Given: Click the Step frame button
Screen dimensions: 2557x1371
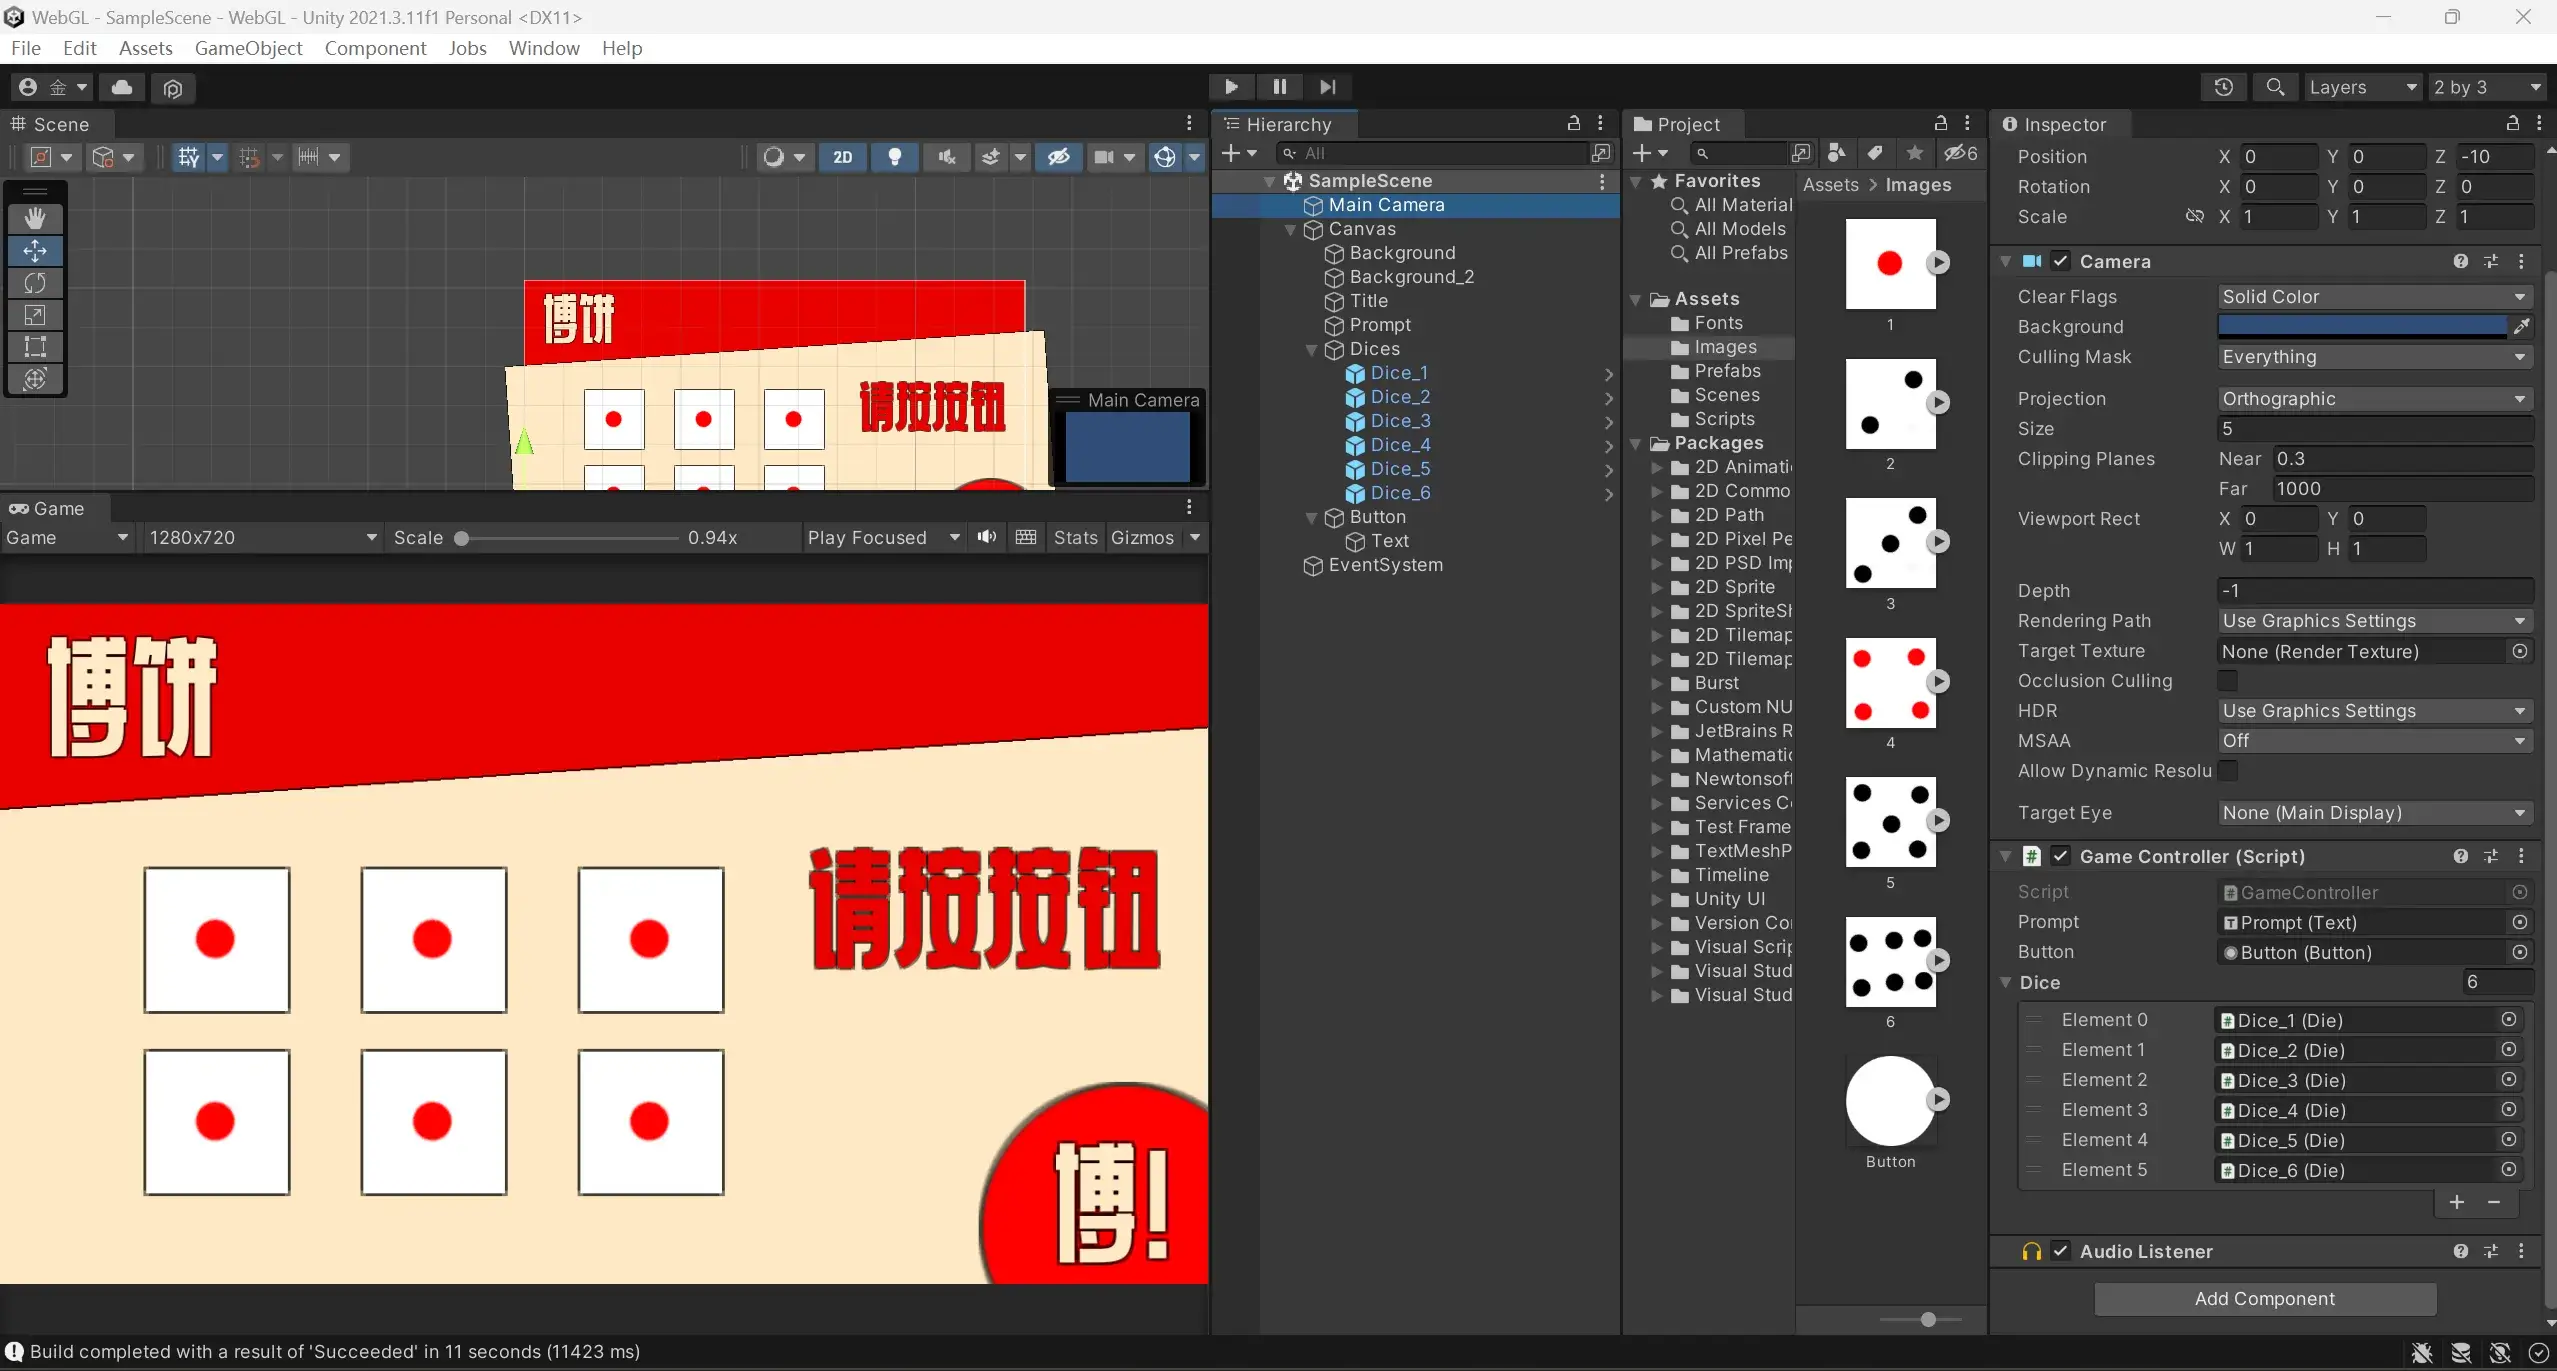Looking at the screenshot, I should (1327, 87).
